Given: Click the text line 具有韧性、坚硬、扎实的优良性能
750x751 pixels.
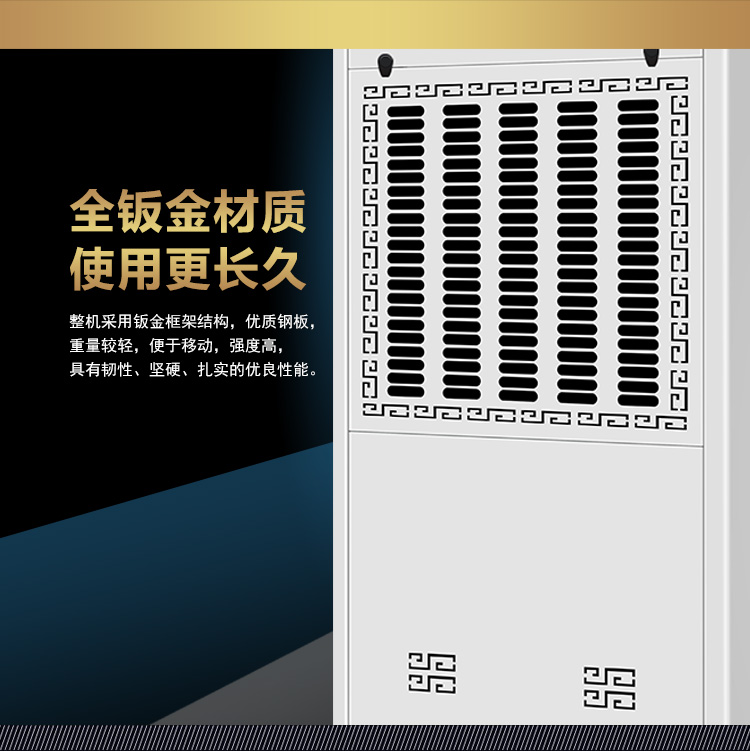Looking at the screenshot, I should (x=195, y=370).
